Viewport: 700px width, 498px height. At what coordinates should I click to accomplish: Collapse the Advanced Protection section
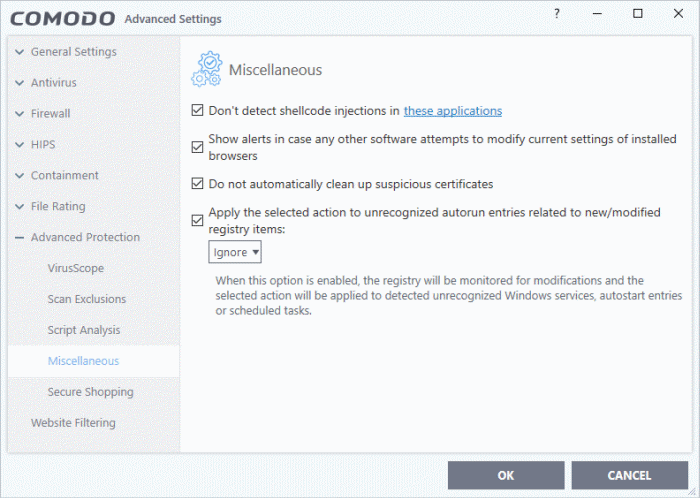click(x=19, y=237)
